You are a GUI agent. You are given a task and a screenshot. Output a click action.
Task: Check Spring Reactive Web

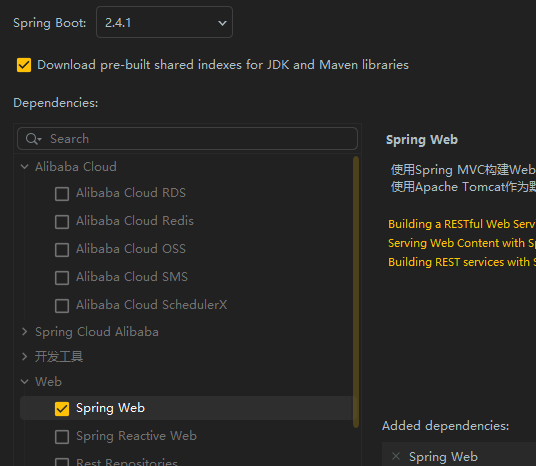coord(62,437)
